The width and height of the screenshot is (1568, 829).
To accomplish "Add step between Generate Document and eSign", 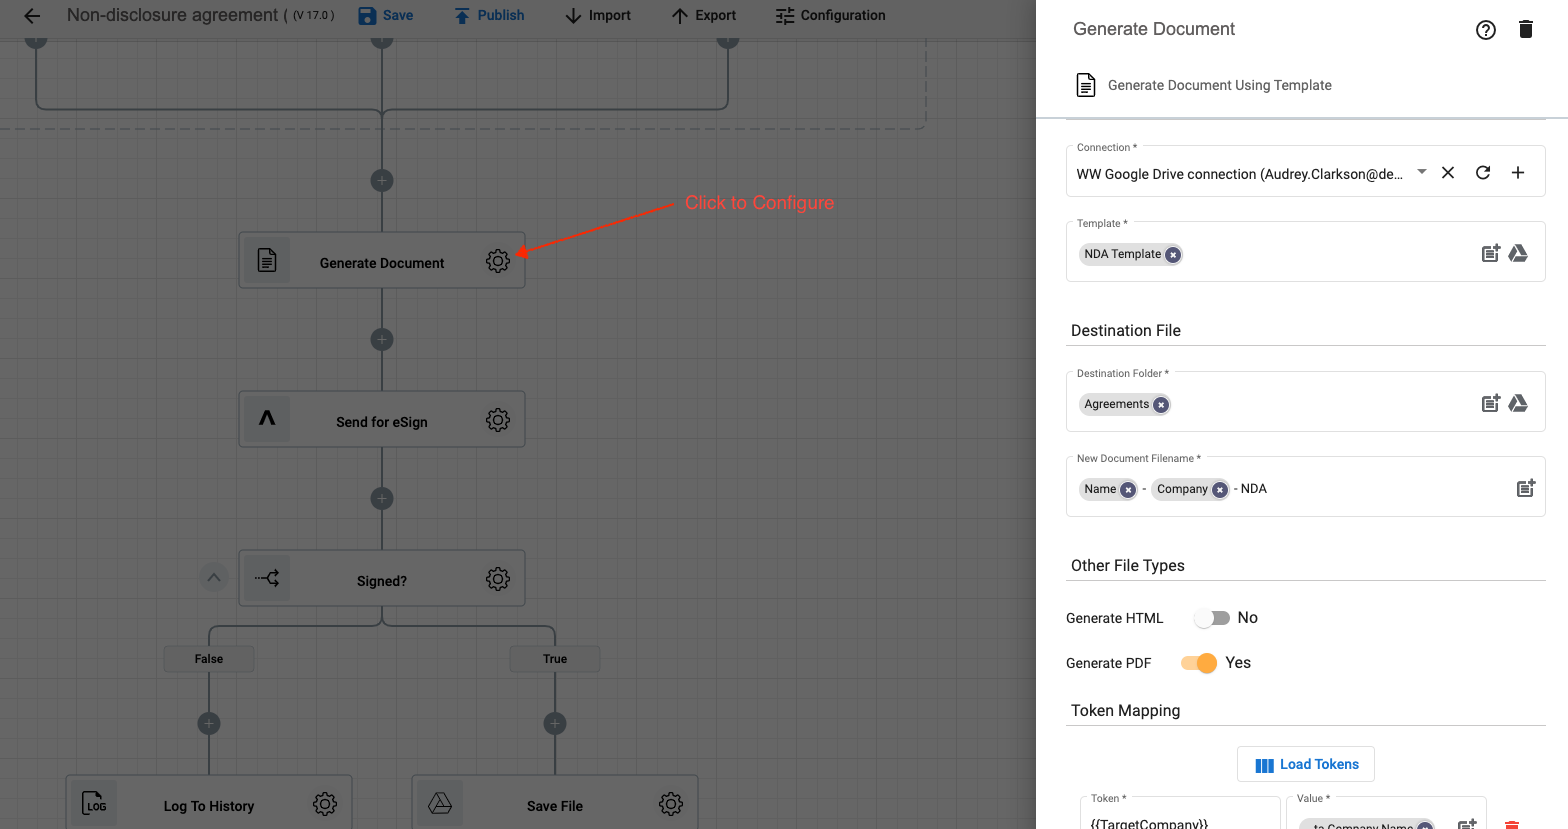I will (x=382, y=339).
